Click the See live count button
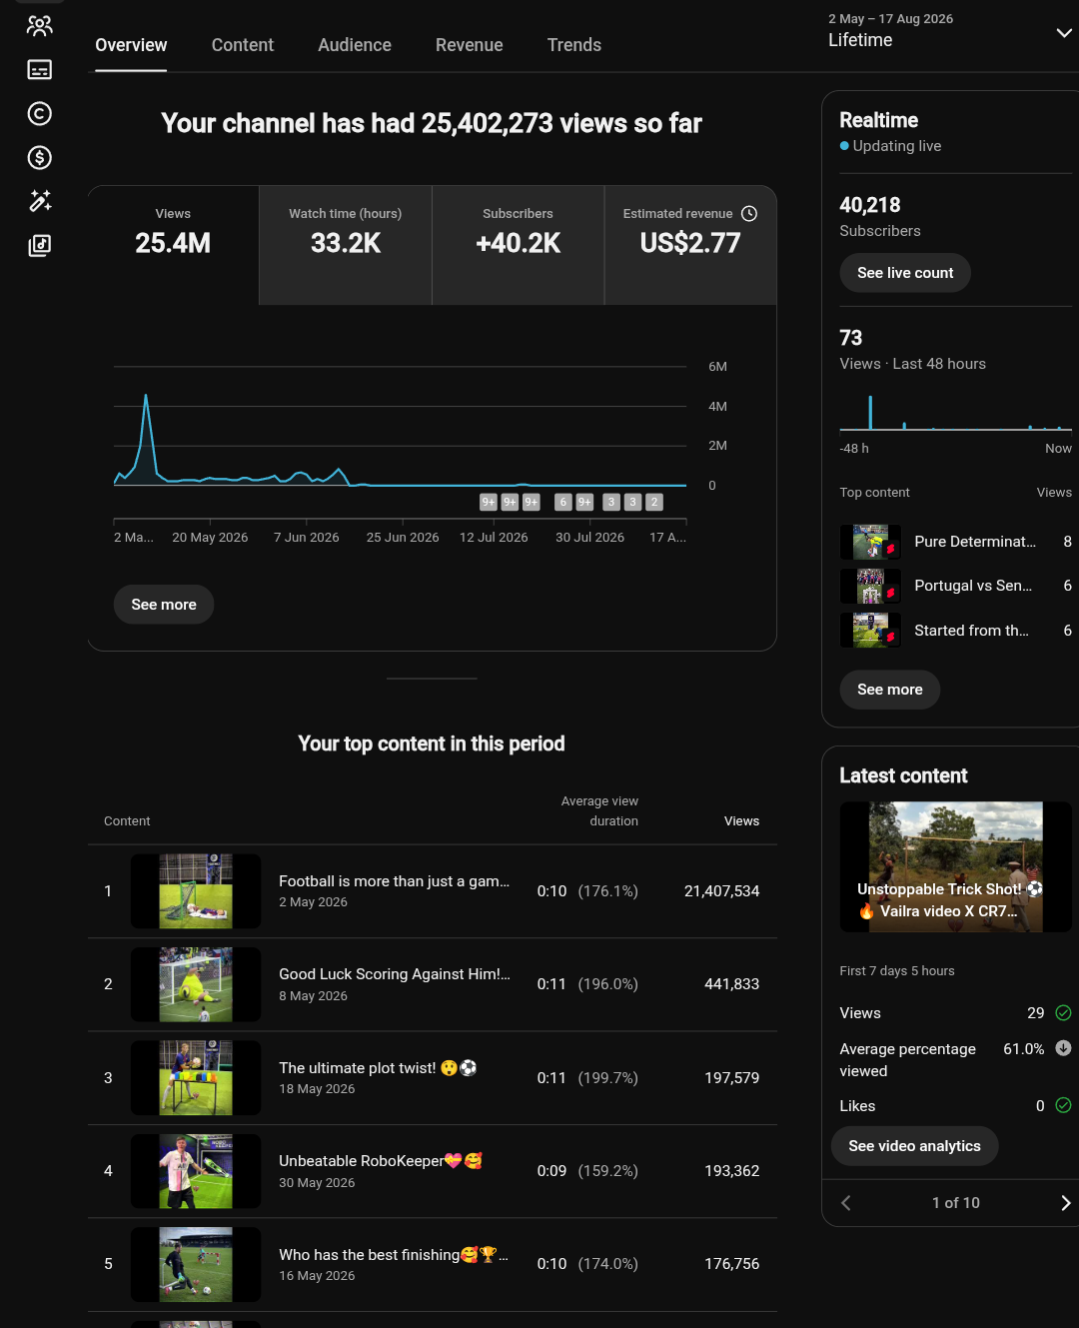The width and height of the screenshot is (1079, 1328). coord(905,273)
